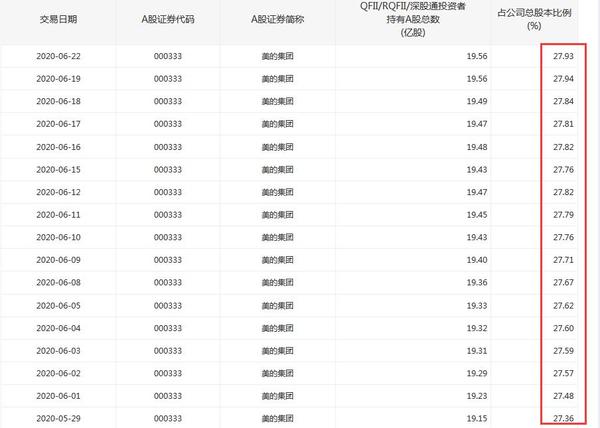Click the share ratio 27.84

563,101
